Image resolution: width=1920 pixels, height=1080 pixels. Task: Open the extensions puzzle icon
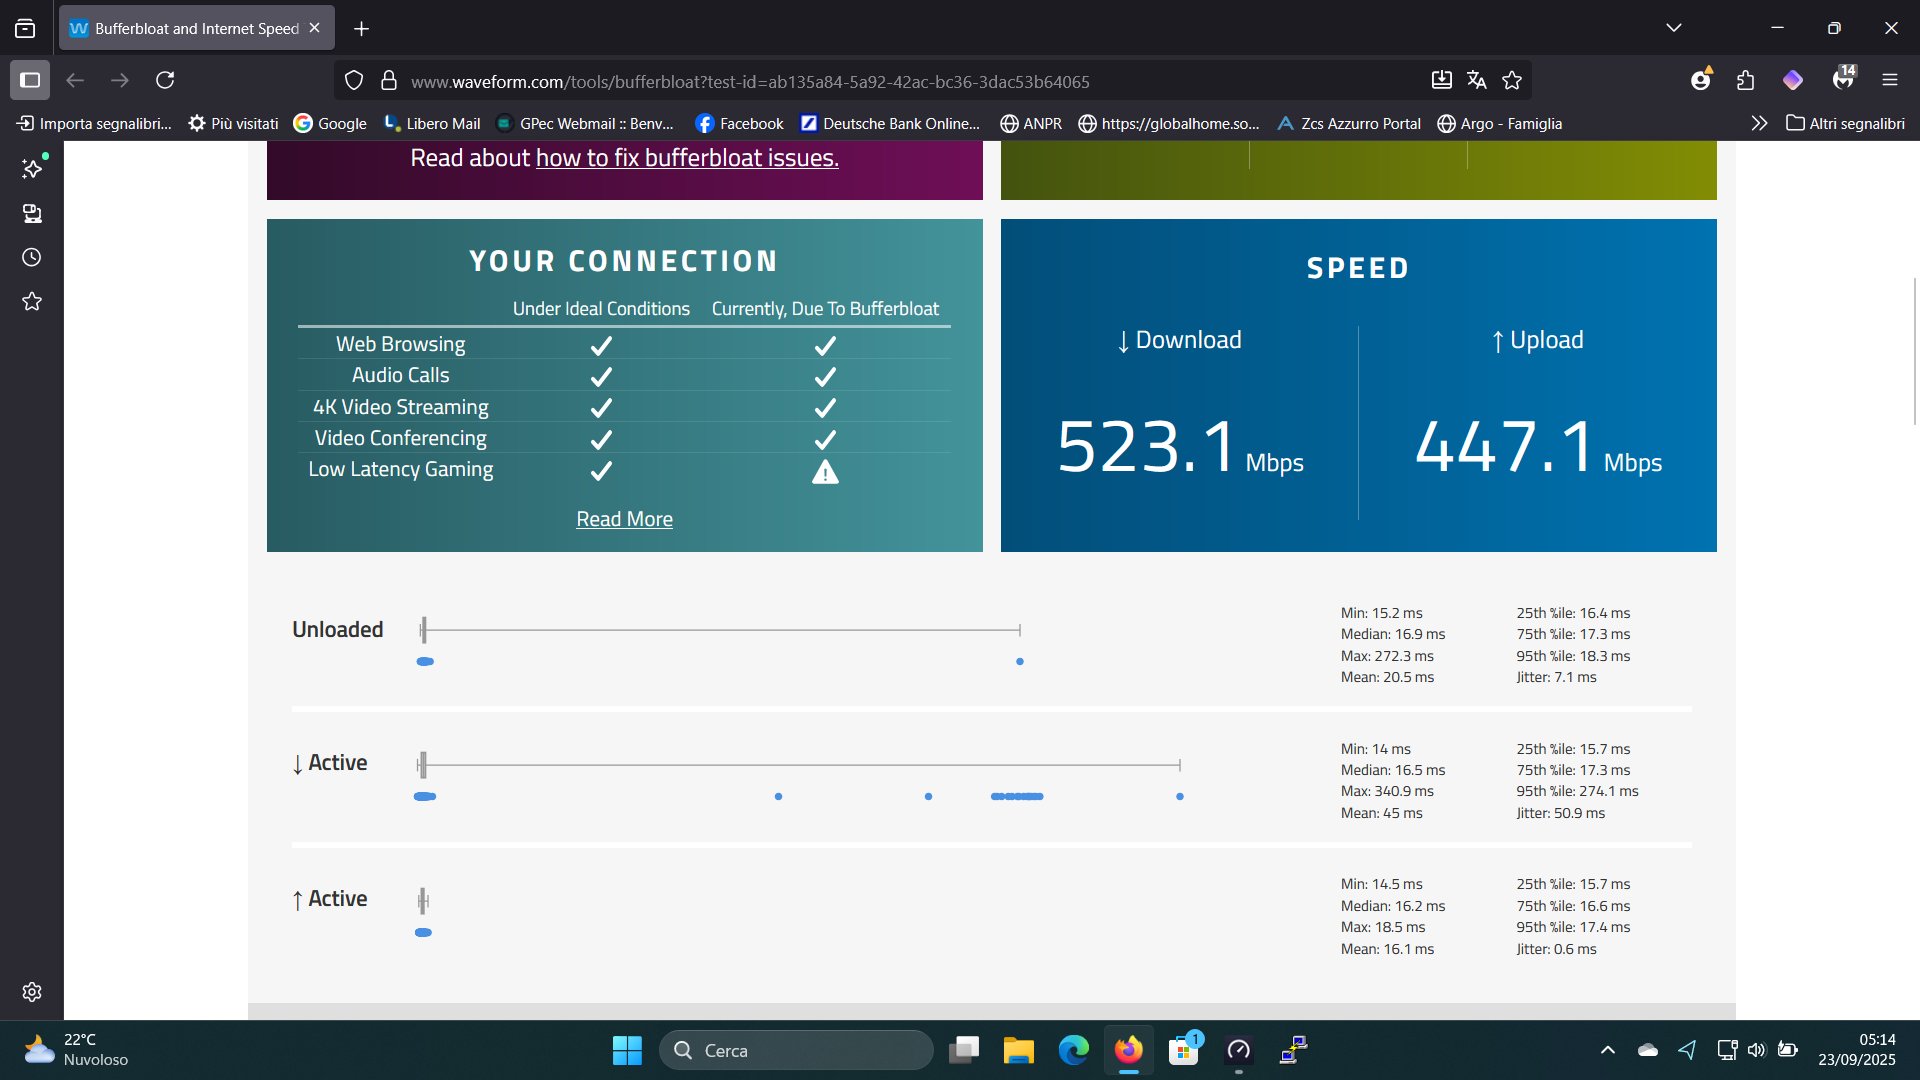tap(1745, 80)
